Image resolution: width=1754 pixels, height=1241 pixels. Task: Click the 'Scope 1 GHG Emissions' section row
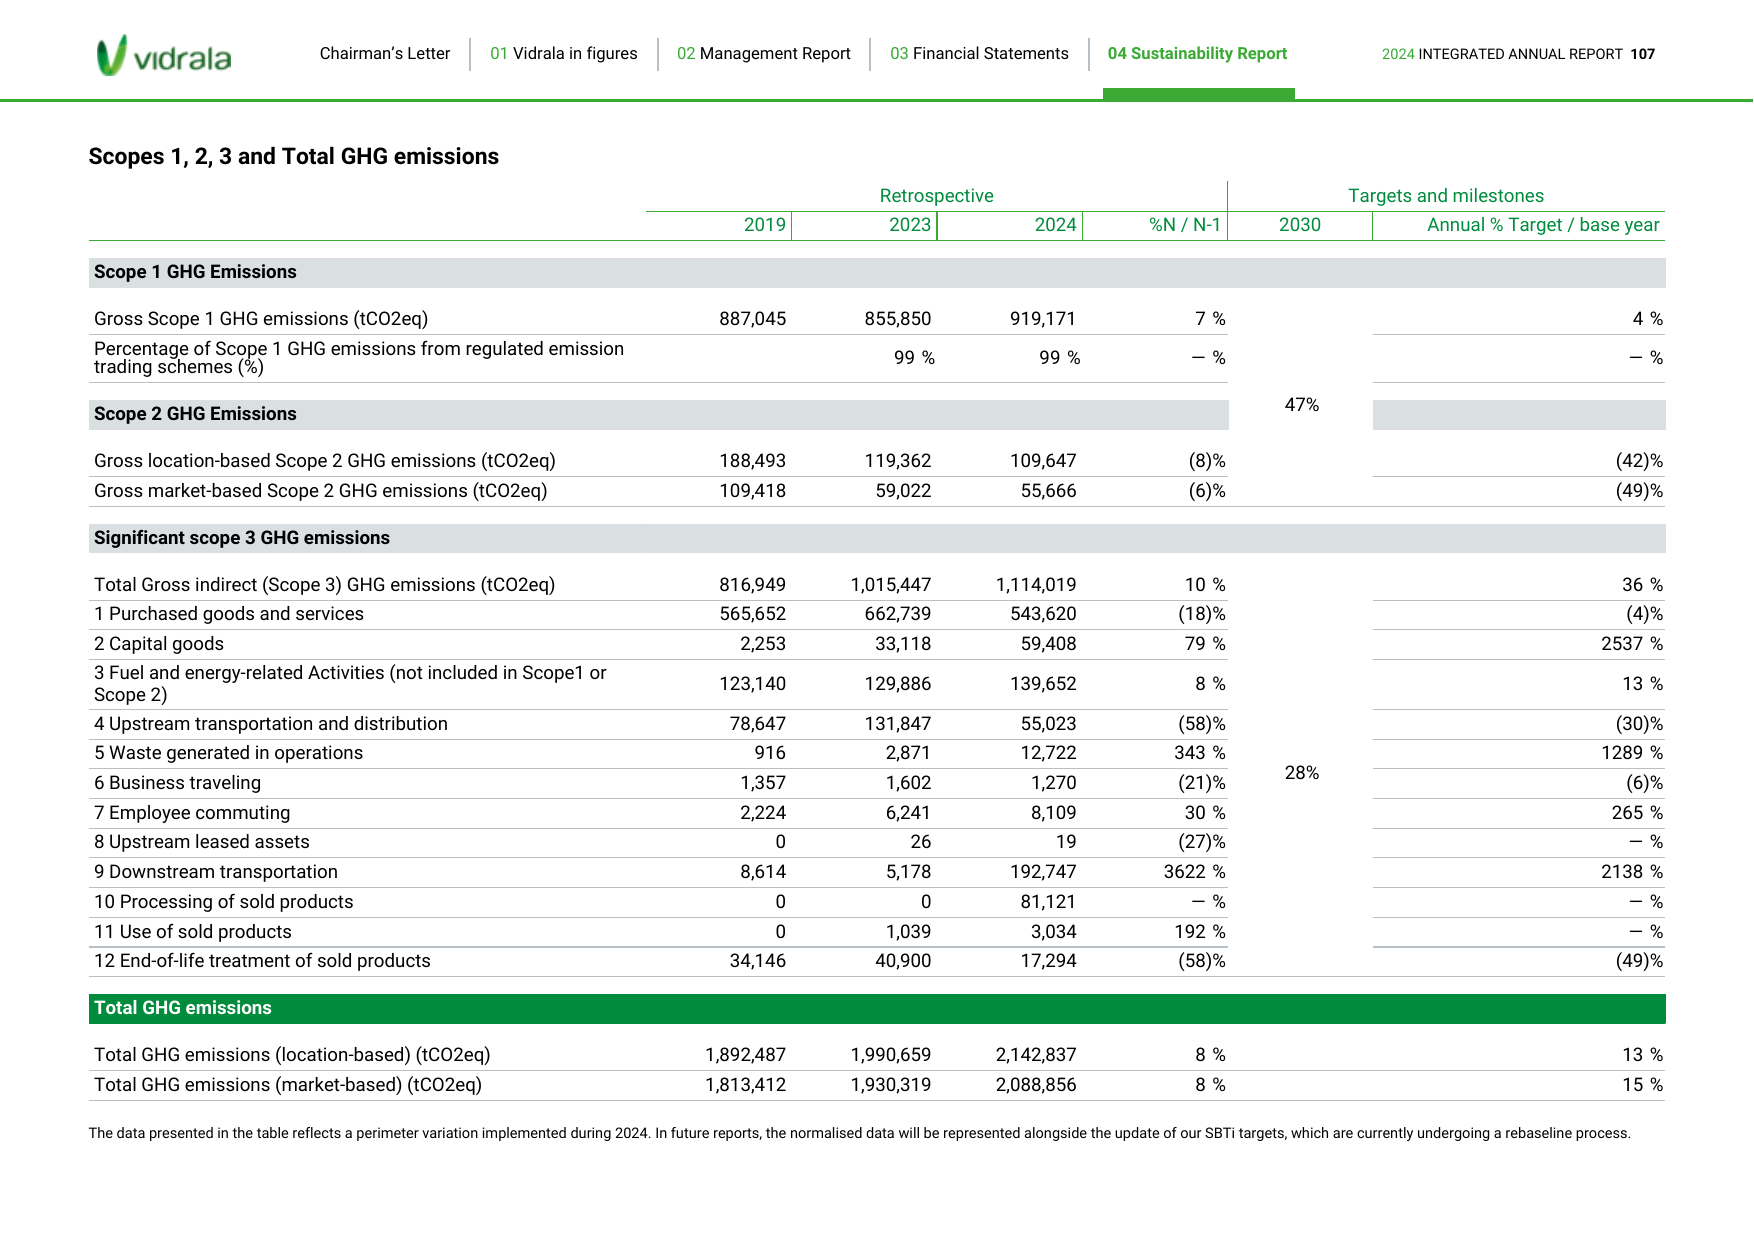click(877, 272)
